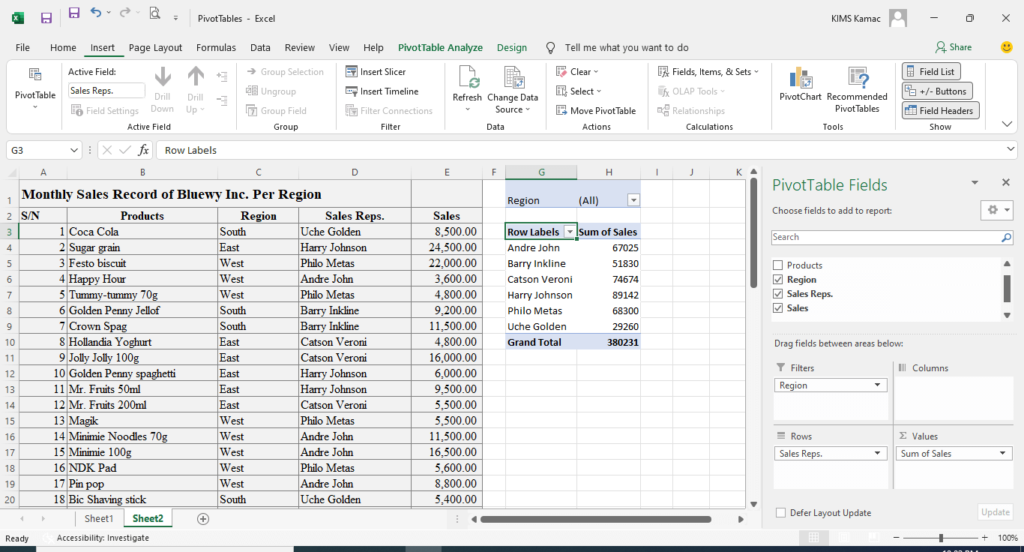This screenshot has width=1024, height=552.
Task: Click the smiley feedback icon
Action: point(1006,47)
